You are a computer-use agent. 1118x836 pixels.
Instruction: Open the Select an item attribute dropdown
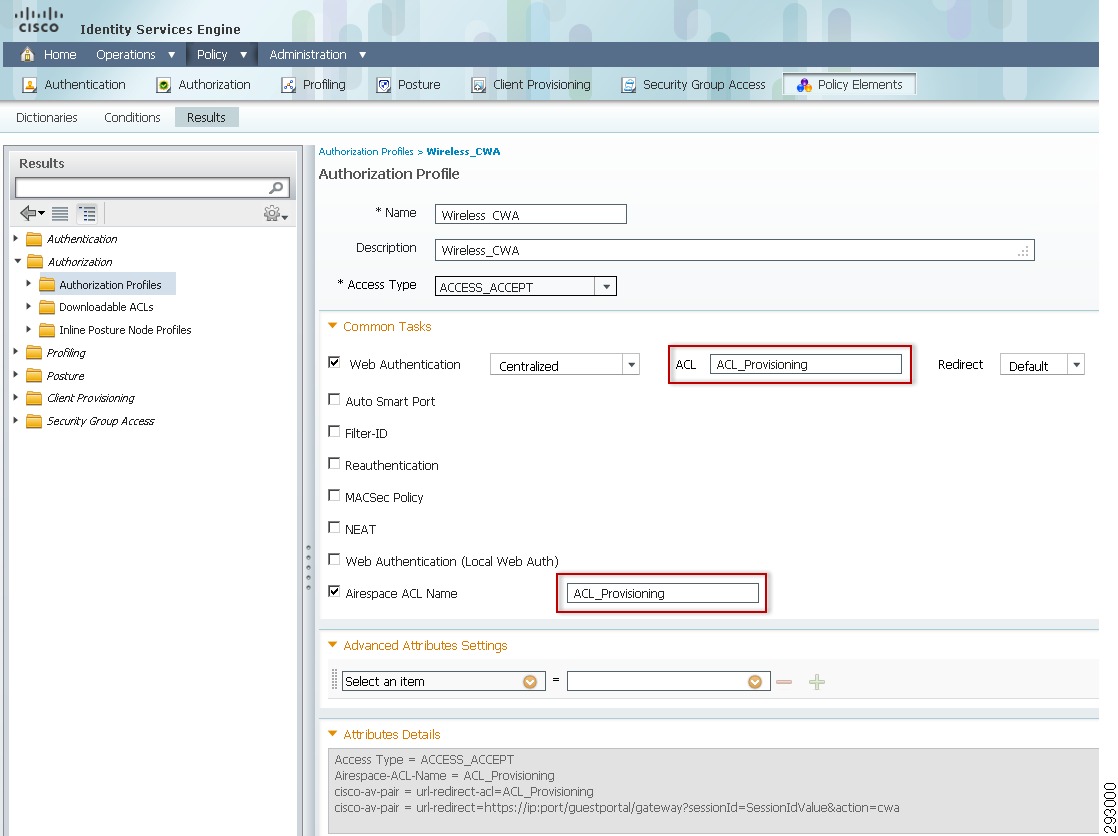530,682
